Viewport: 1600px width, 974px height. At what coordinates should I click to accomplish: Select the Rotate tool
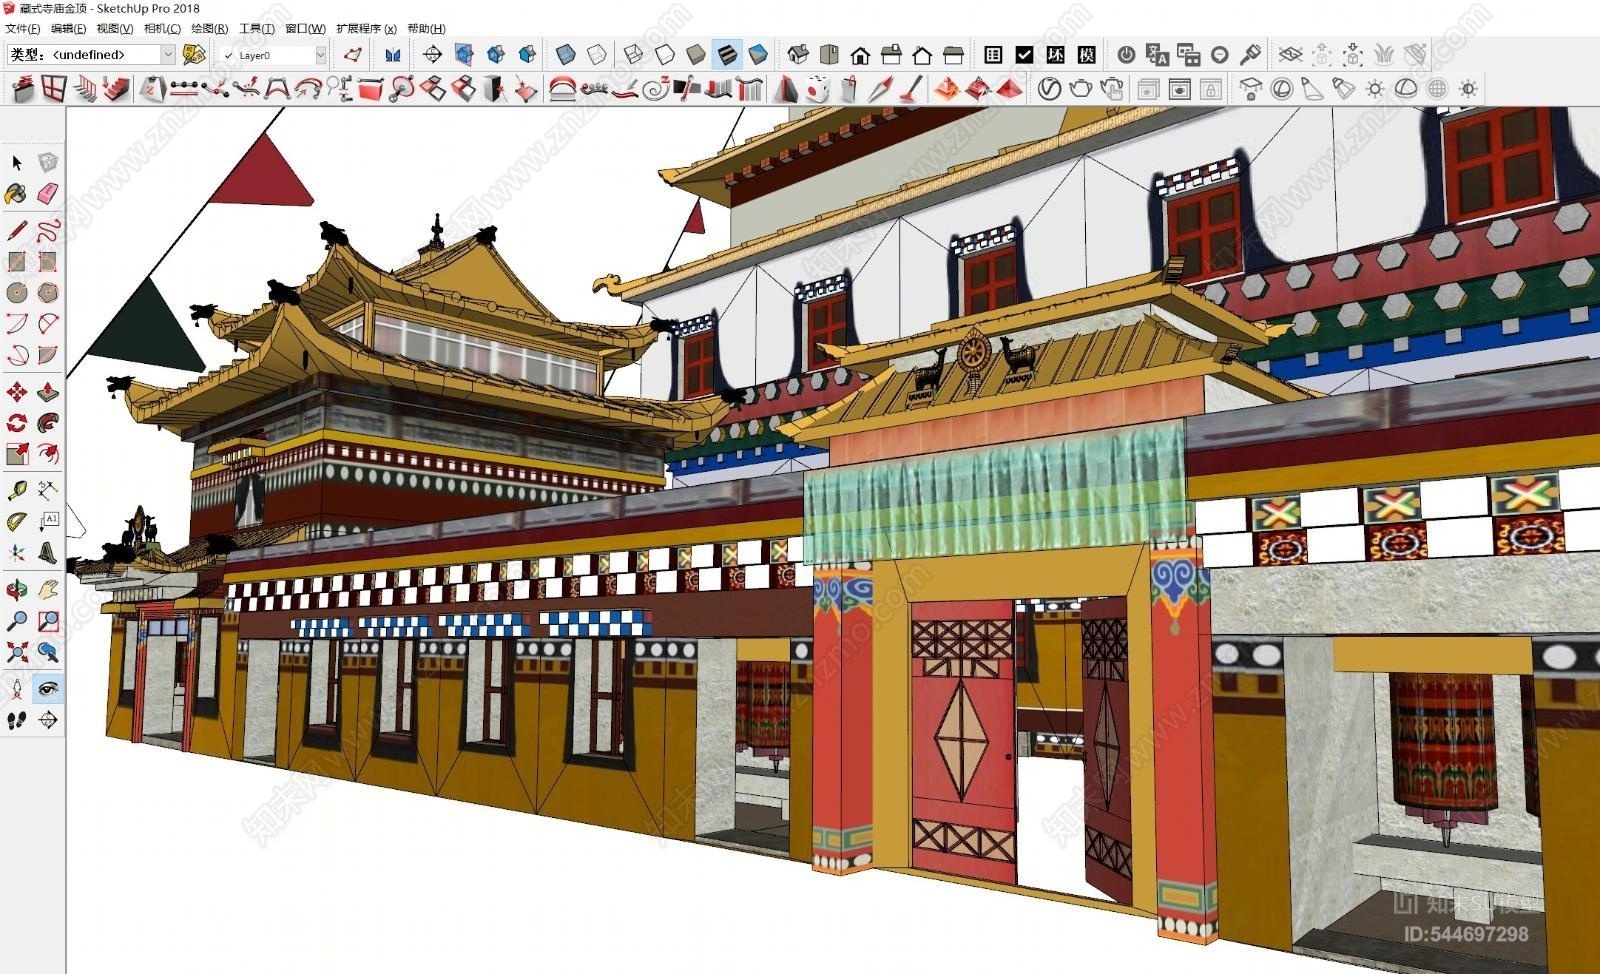pos(17,423)
